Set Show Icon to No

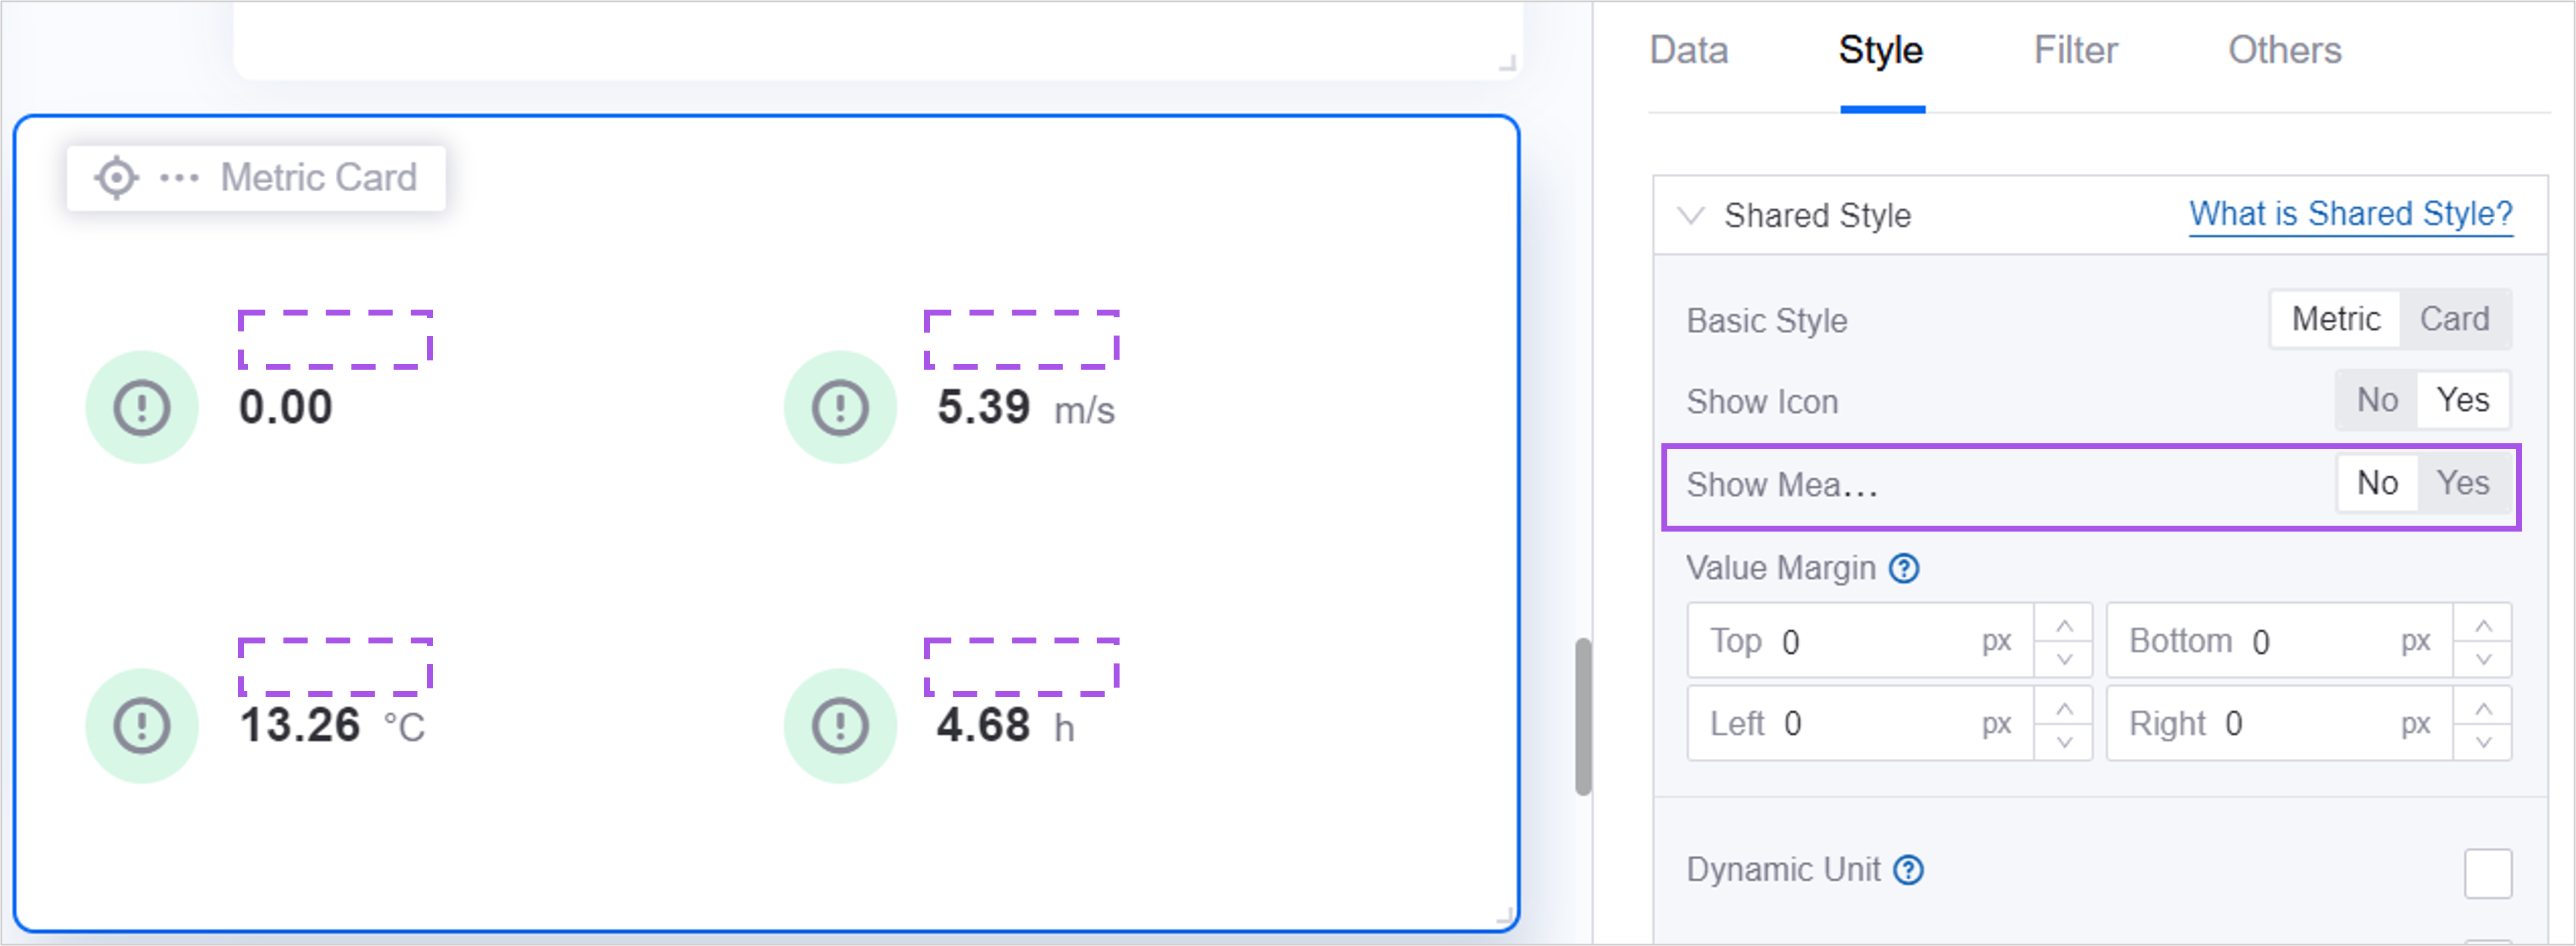pos(2377,401)
